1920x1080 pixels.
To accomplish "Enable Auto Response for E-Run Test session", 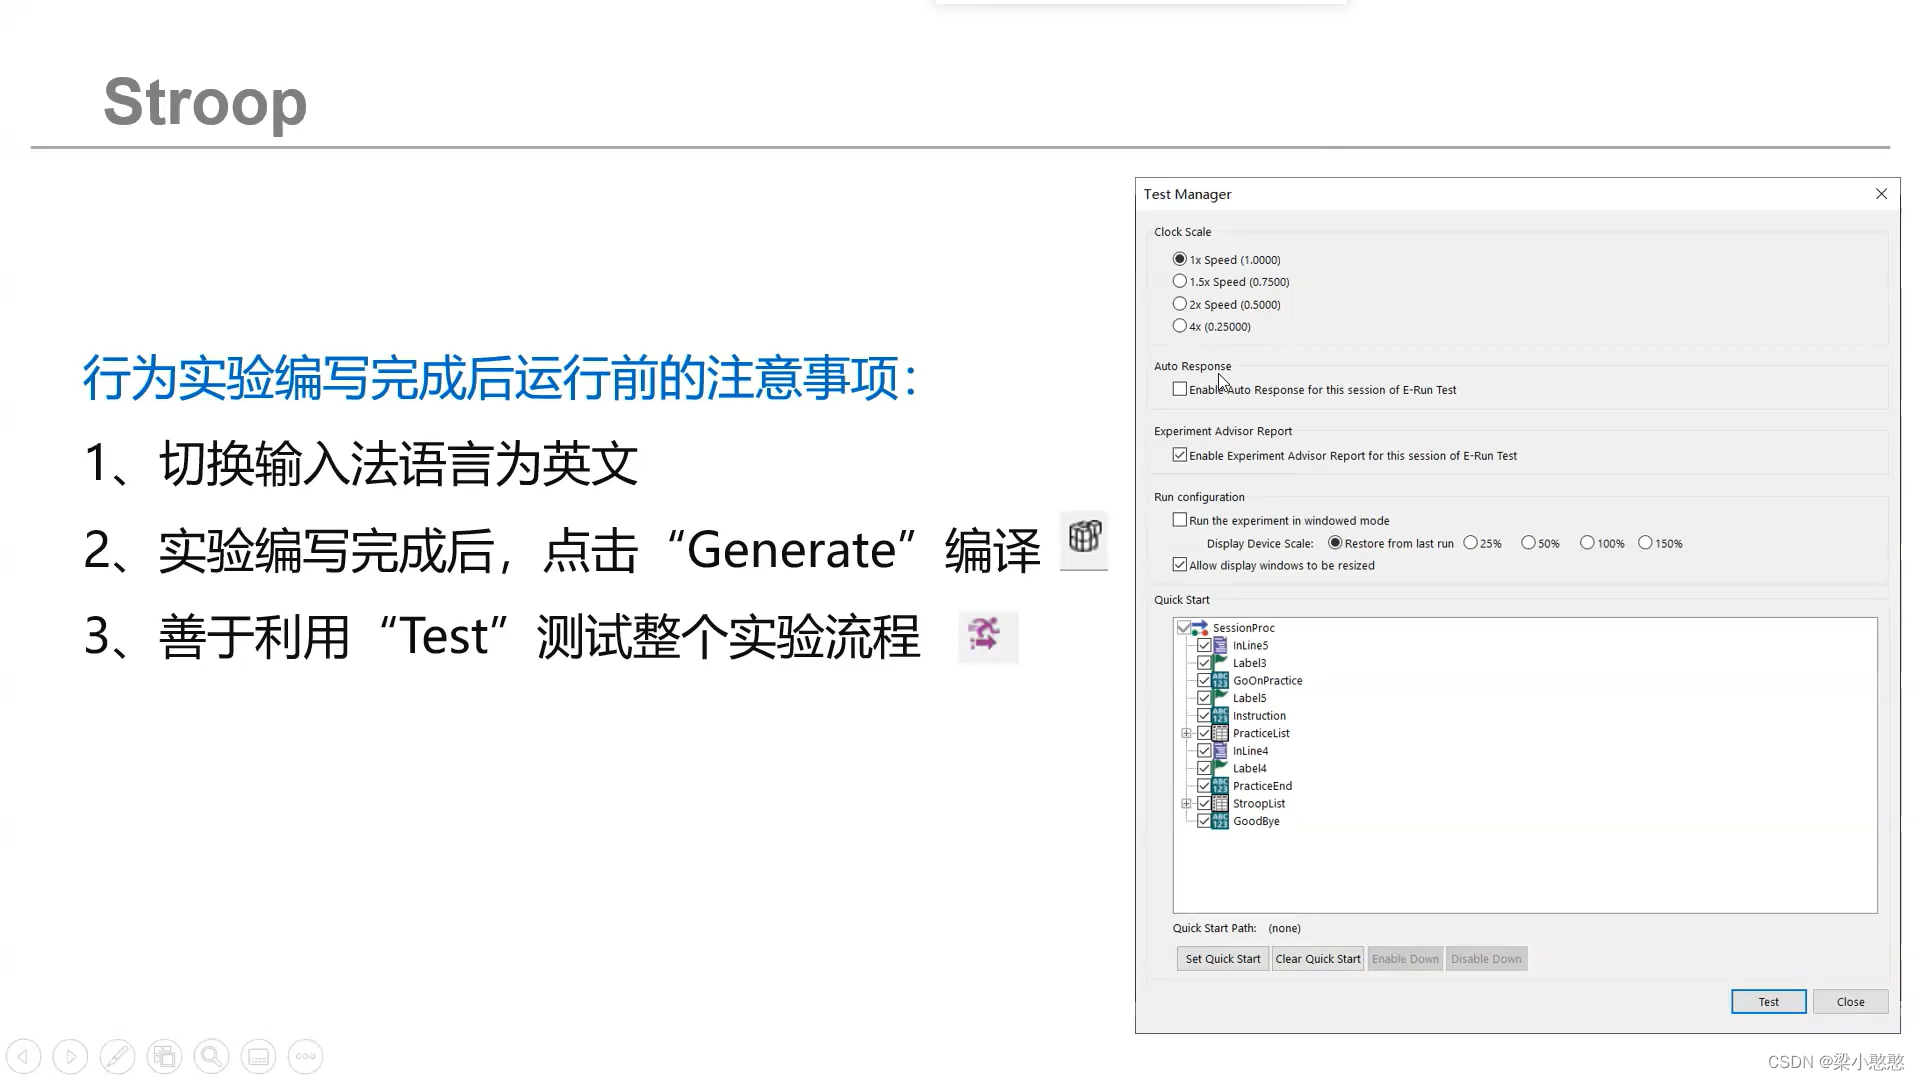I will pyautogui.click(x=1180, y=389).
